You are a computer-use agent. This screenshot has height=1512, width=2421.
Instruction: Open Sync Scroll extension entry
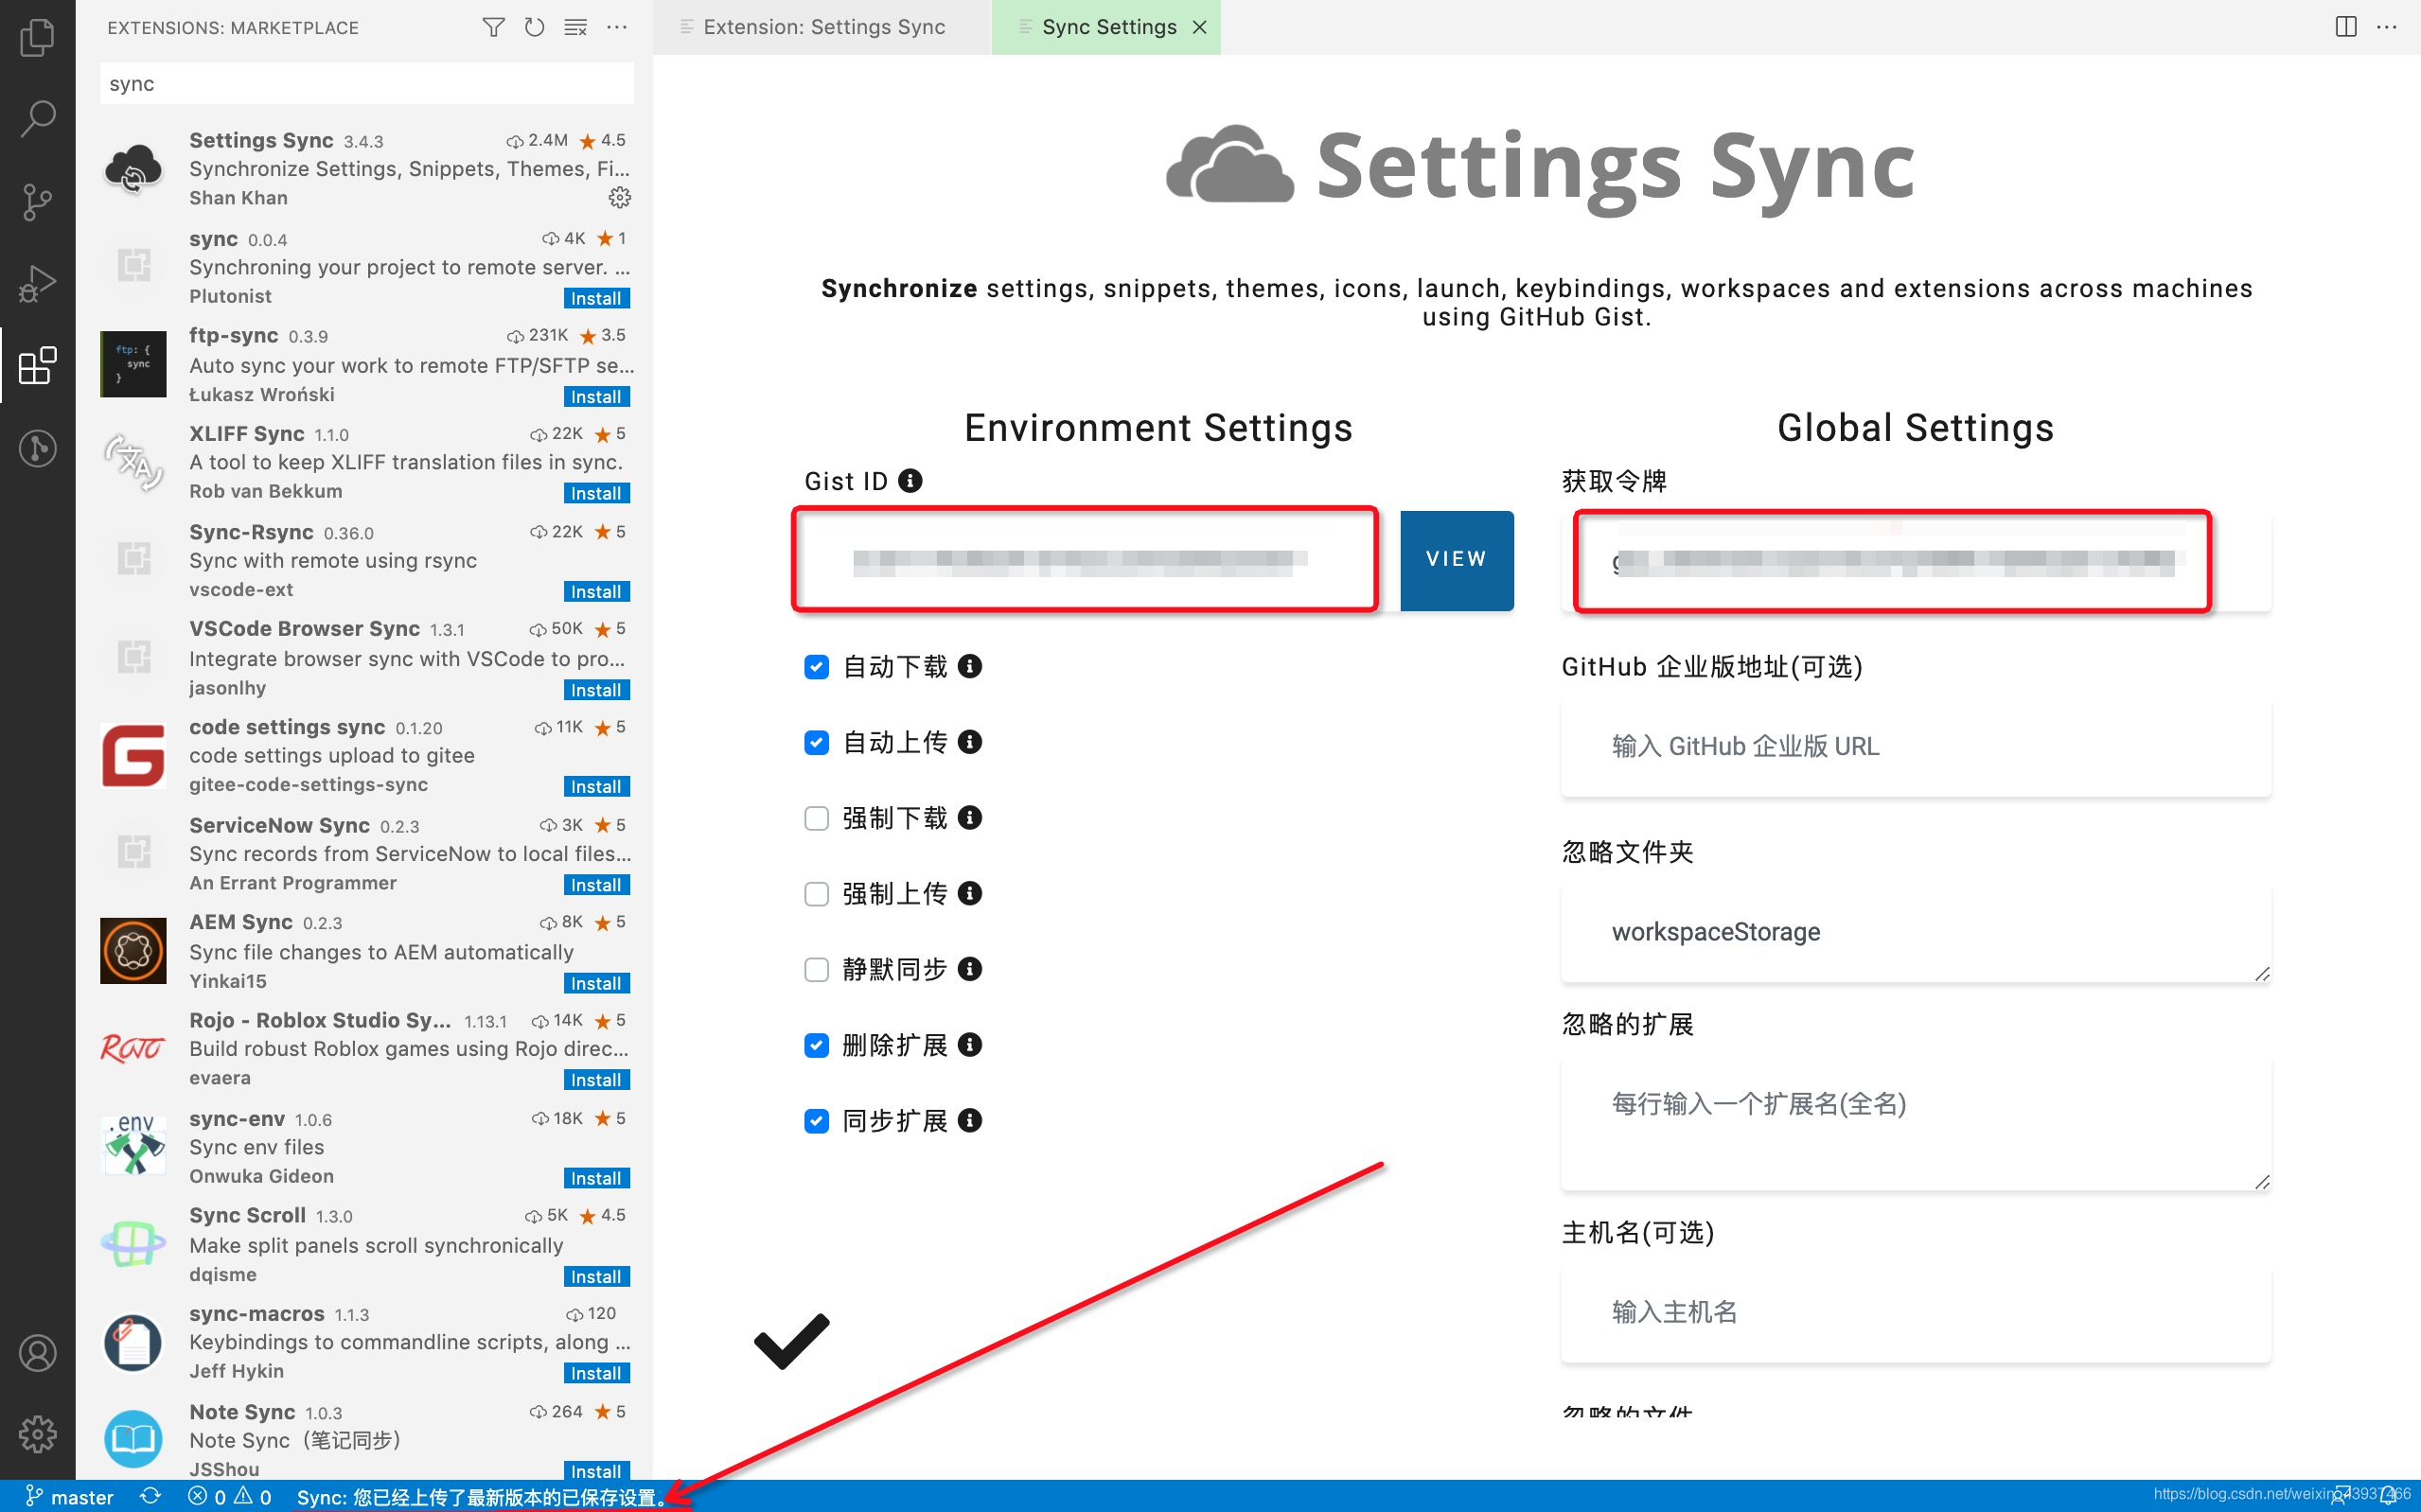[366, 1245]
